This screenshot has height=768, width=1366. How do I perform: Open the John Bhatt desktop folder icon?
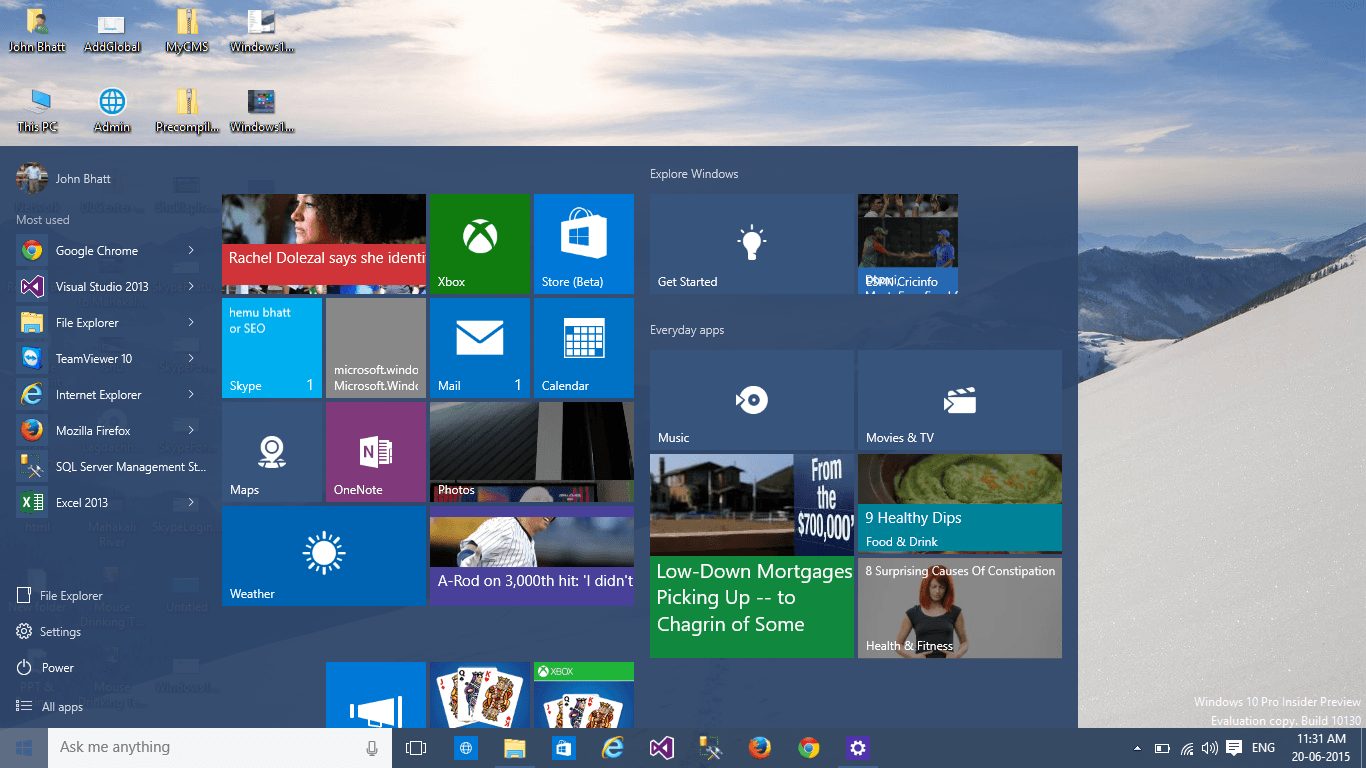coord(37,31)
